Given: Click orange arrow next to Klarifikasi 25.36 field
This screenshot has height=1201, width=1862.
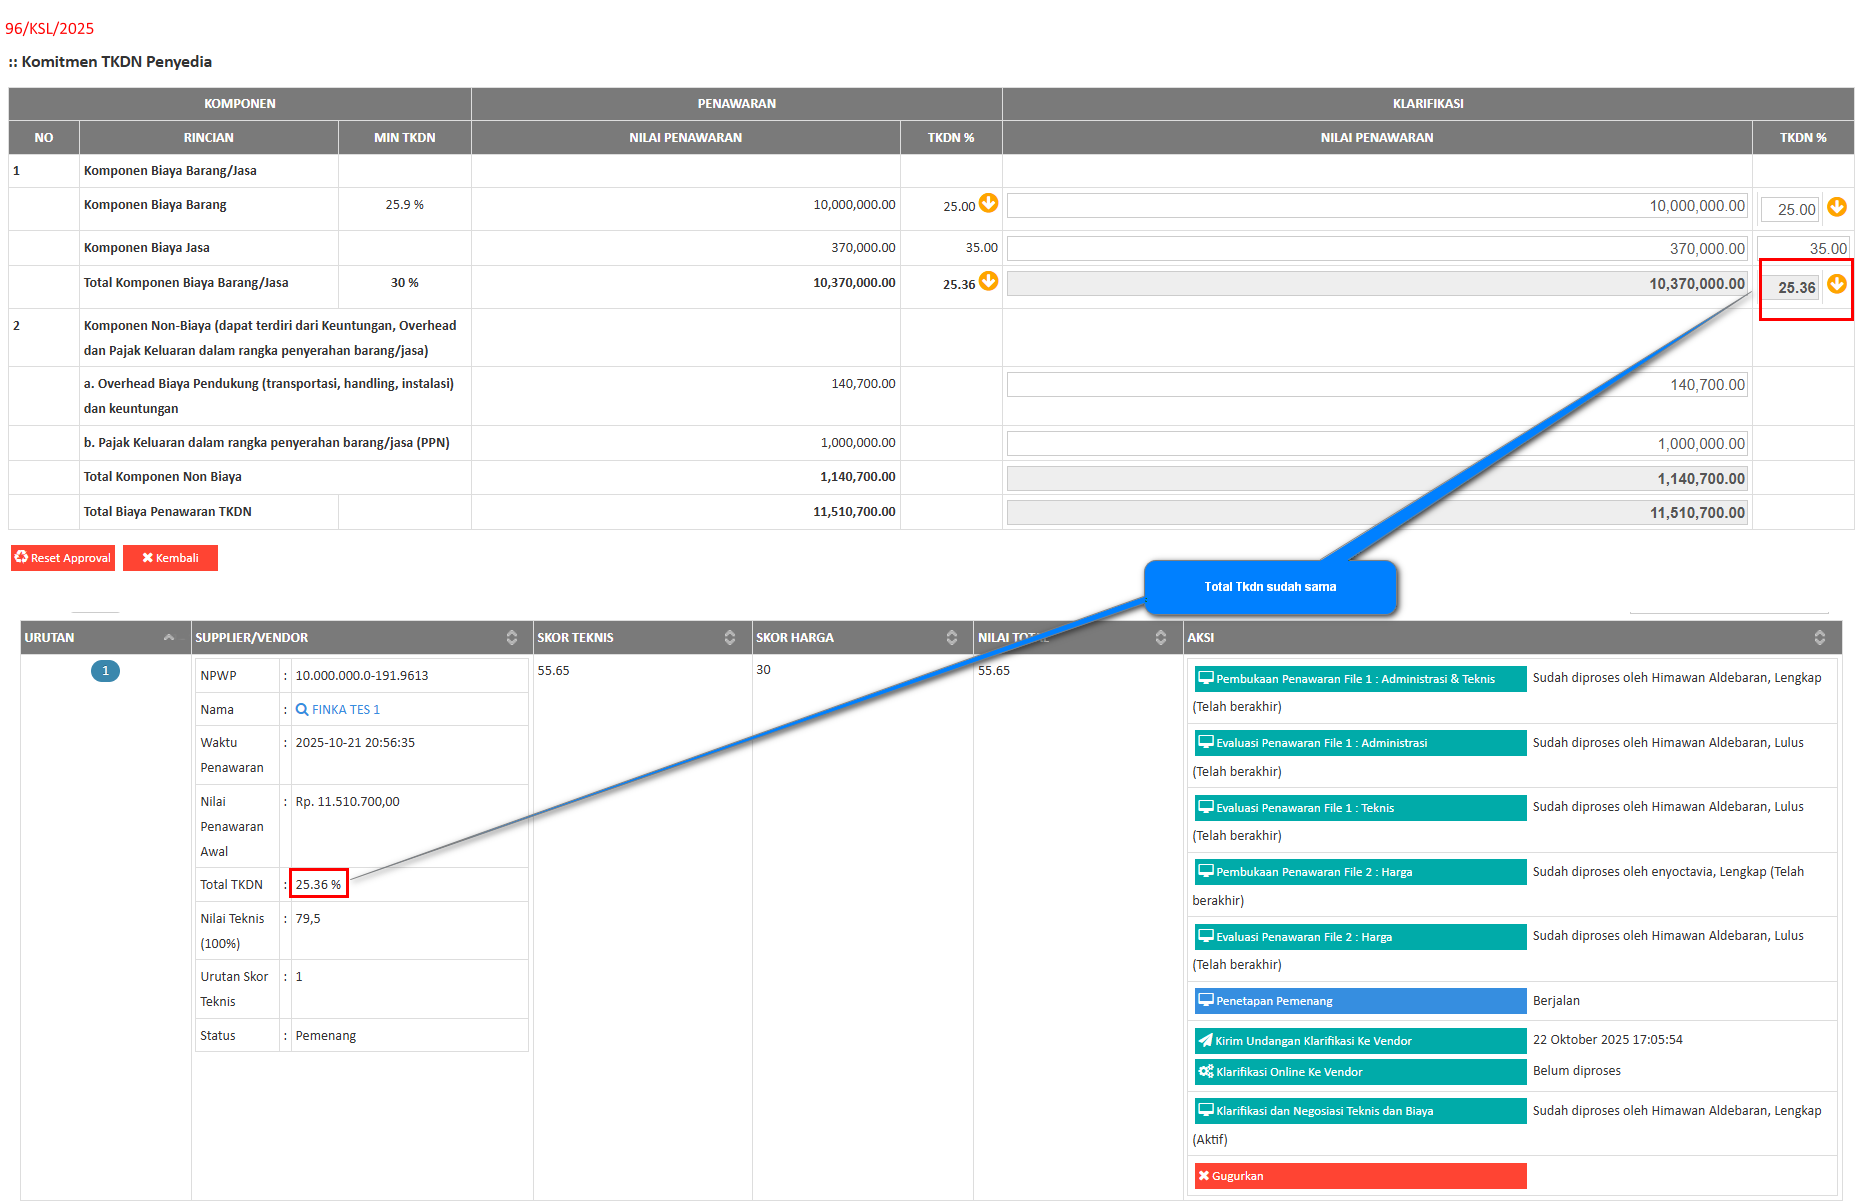Looking at the screenshot, I should tap(1836, 285).
